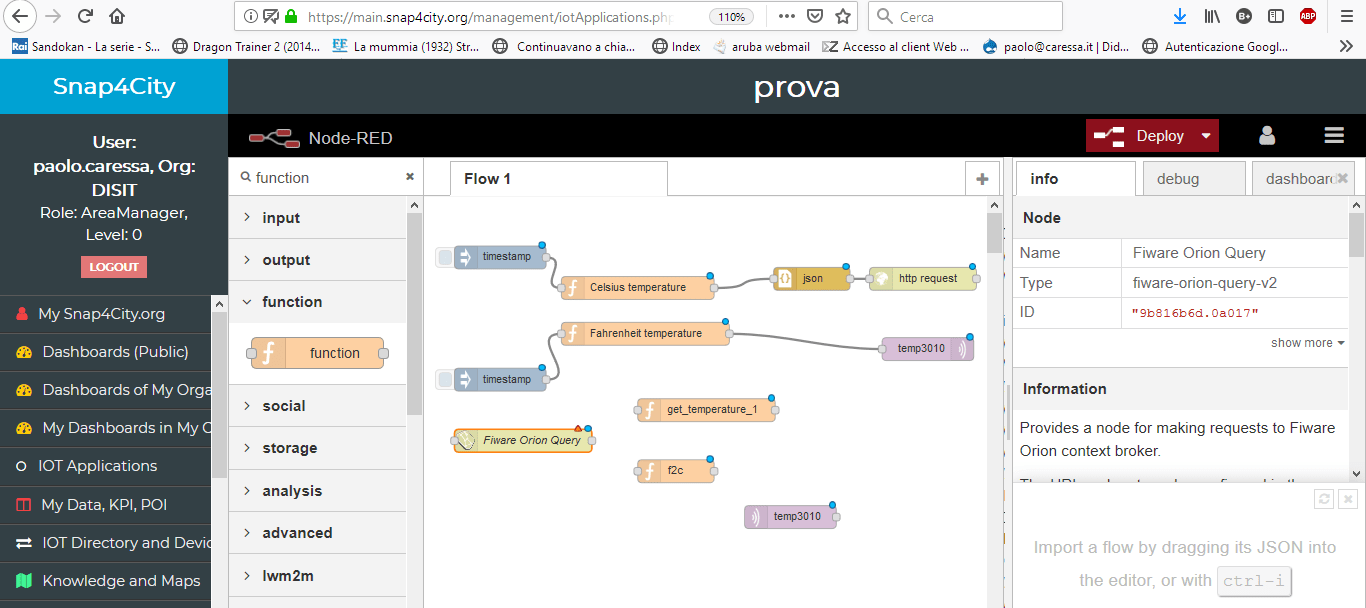Open the Firefox hamburger menu

click(1345, 16)
